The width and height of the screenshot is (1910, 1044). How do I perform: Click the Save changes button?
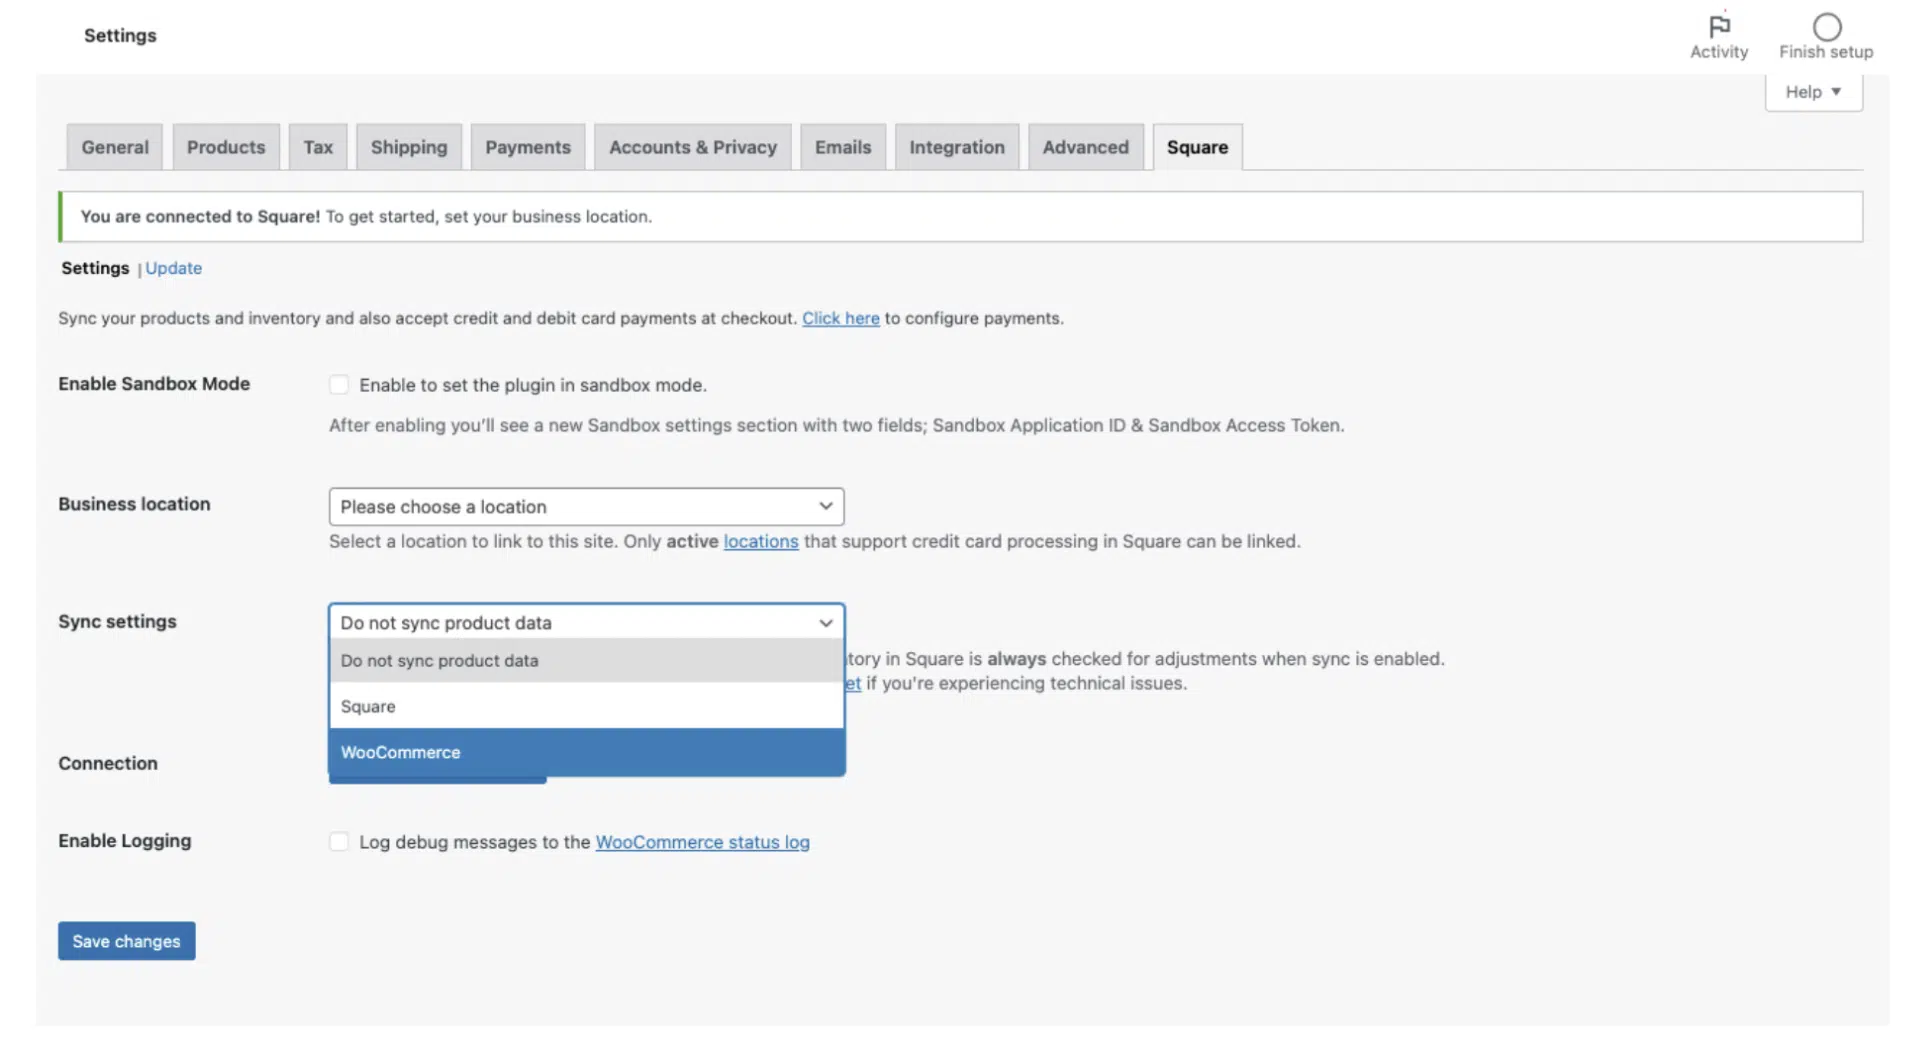[126, 941]
